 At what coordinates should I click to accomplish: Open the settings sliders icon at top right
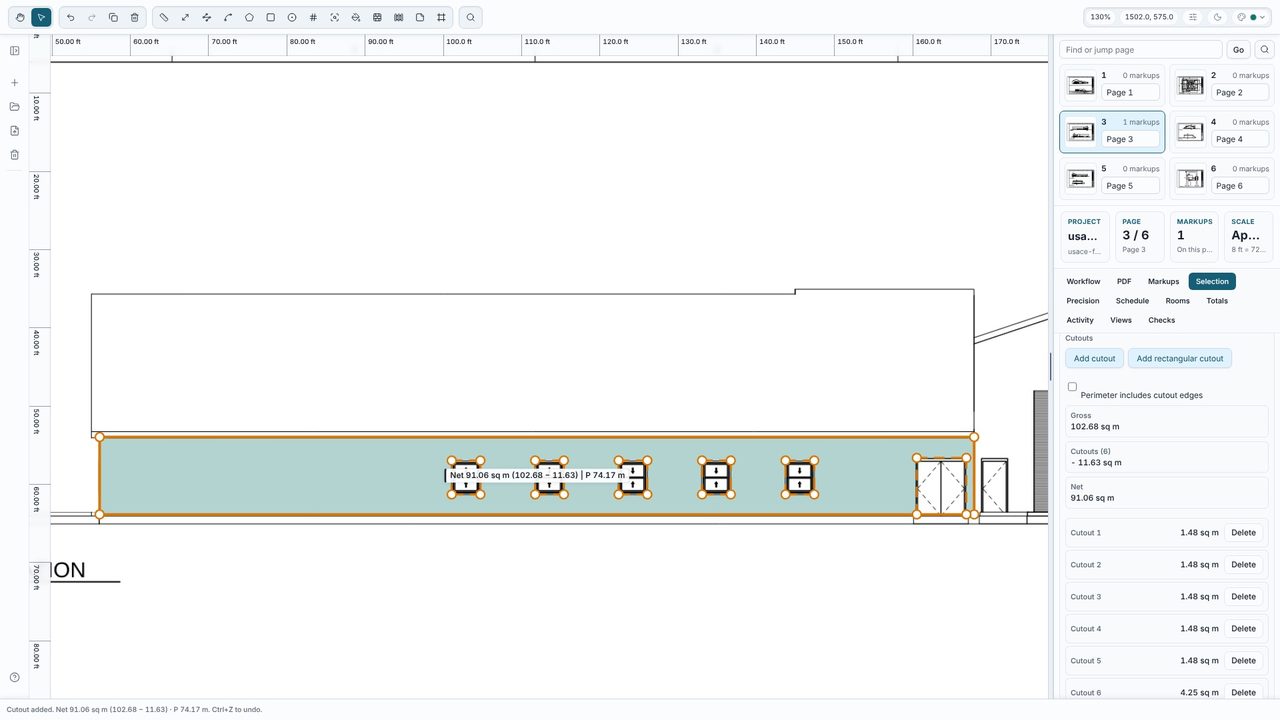(x=1193, y=17)
